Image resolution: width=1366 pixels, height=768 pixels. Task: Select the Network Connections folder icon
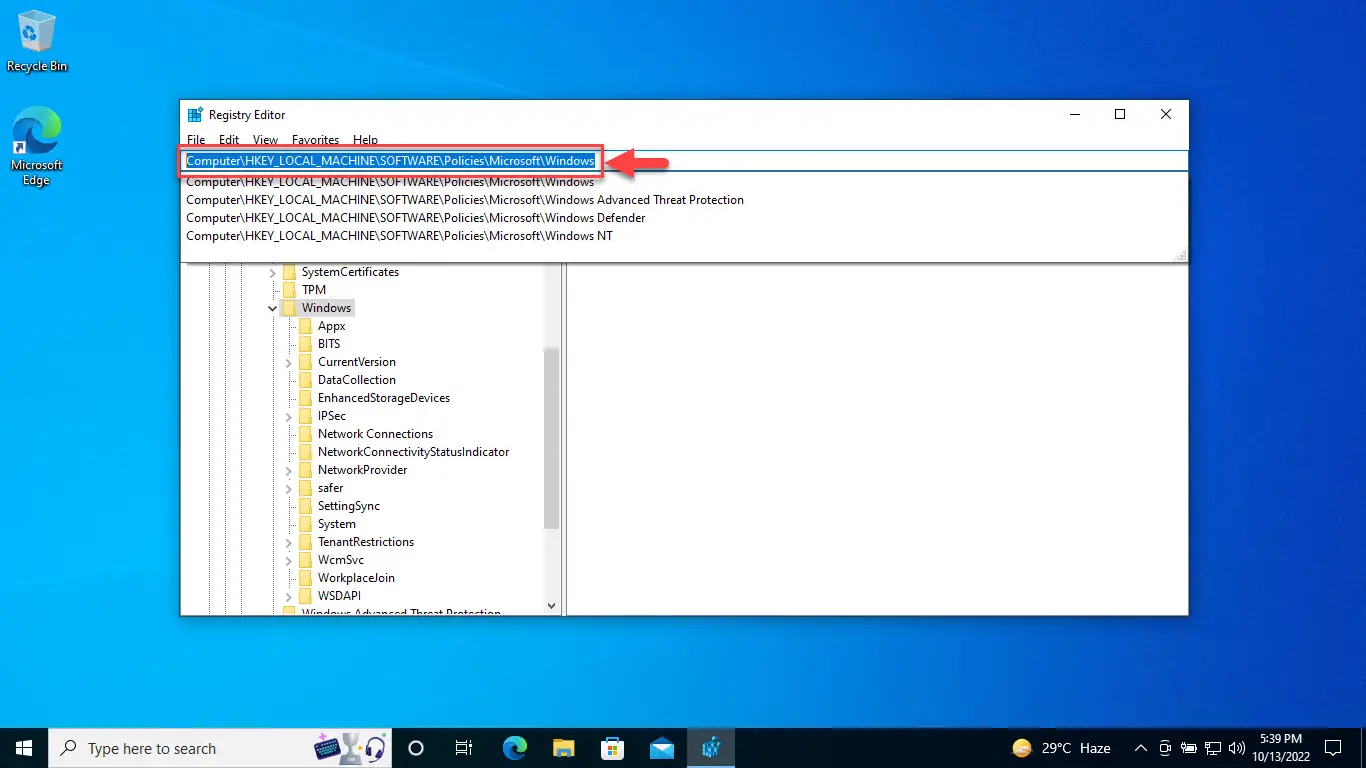[306, 434]
